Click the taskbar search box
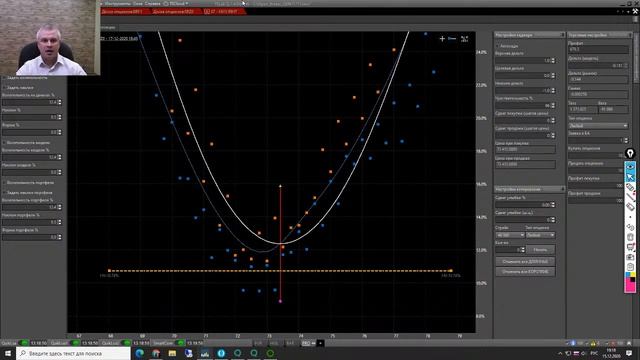 click(73, 353)
